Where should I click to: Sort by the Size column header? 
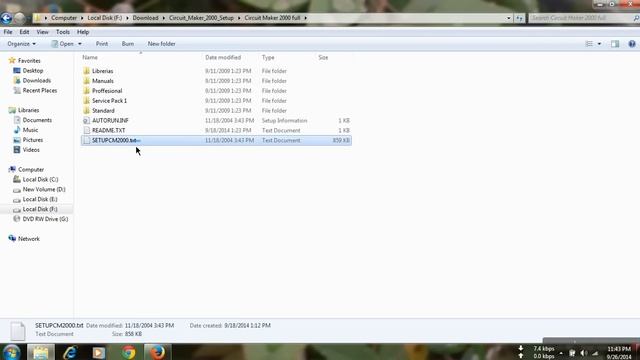pos(323,58)
